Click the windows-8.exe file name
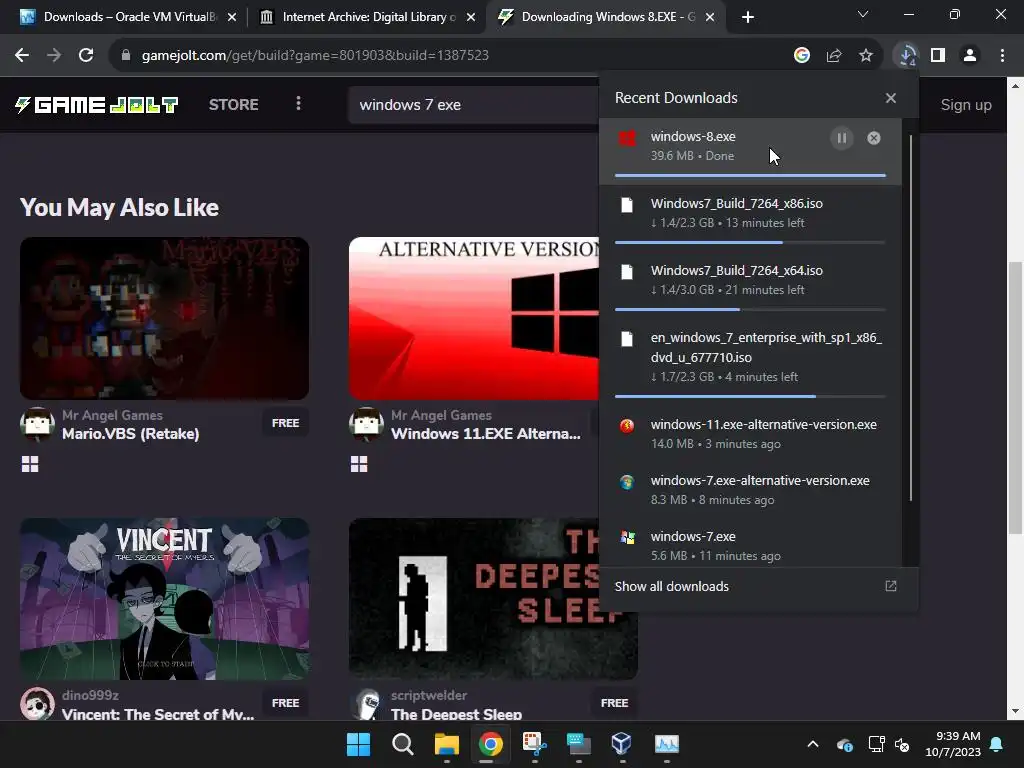 693,136
